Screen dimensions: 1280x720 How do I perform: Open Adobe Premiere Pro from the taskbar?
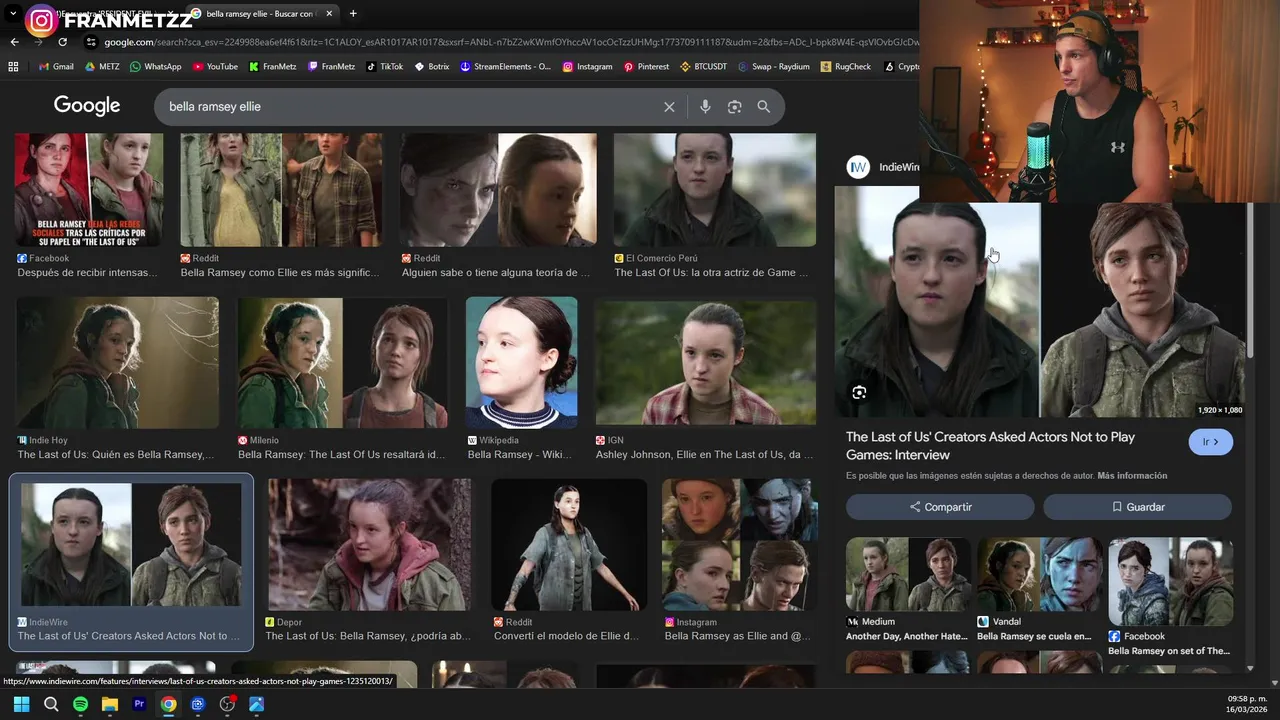click(139, 704)
